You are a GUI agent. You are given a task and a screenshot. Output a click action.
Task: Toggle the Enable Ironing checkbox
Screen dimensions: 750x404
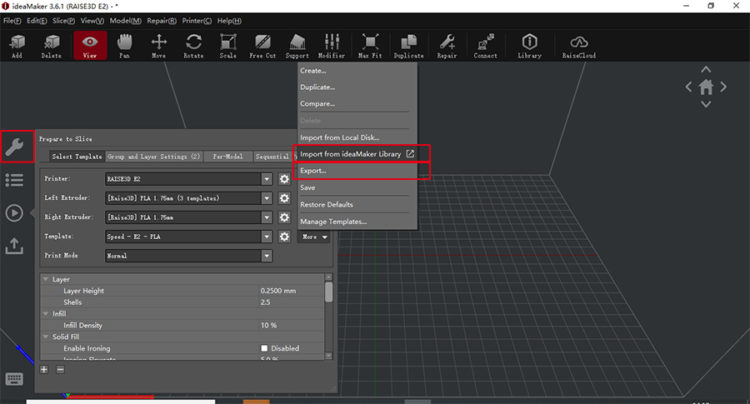(x=264, y=348)
